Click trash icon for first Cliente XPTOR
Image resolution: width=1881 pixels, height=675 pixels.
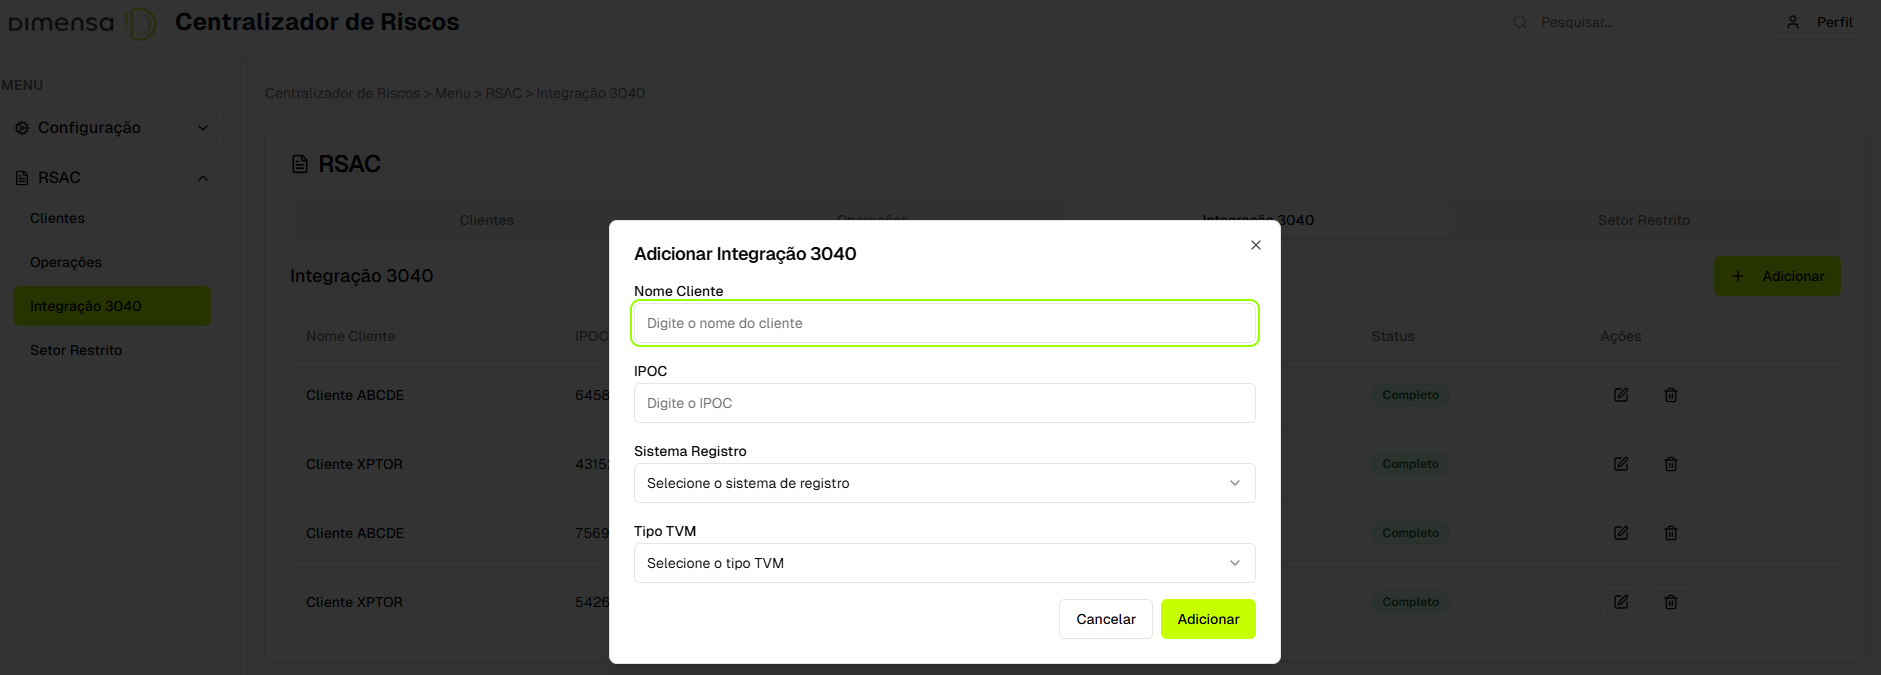pos(1670,464)
